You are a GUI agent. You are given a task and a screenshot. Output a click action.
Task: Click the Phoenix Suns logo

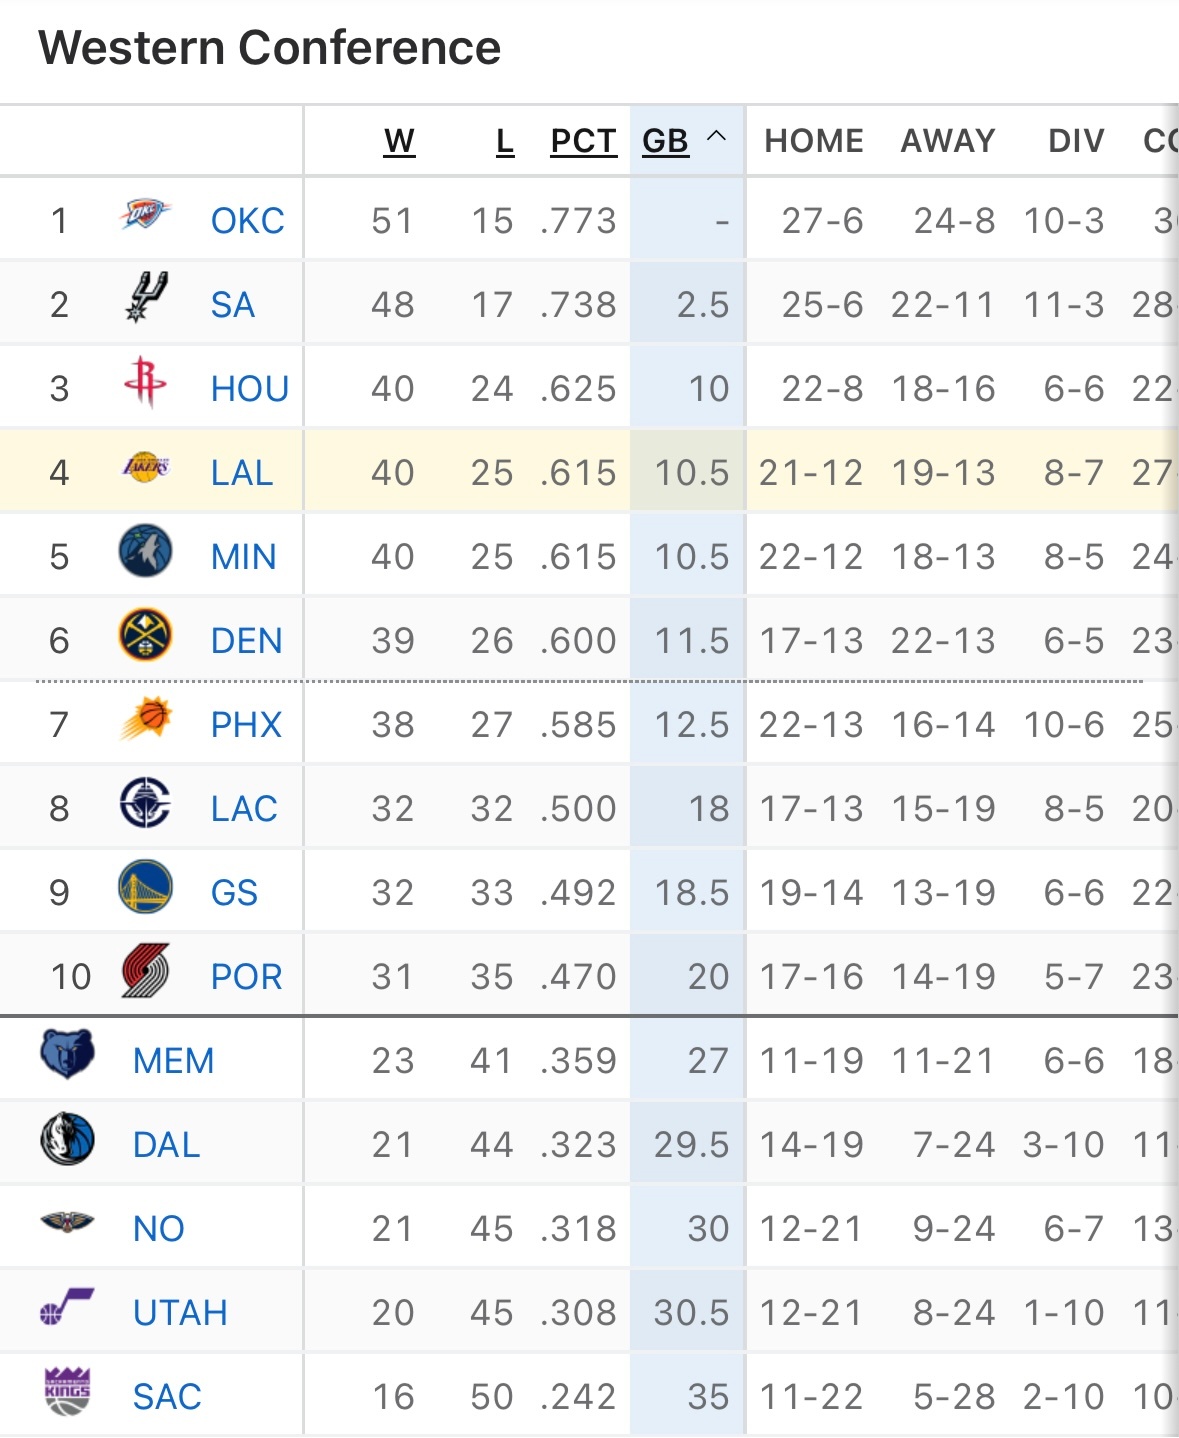tap(145, 719)
